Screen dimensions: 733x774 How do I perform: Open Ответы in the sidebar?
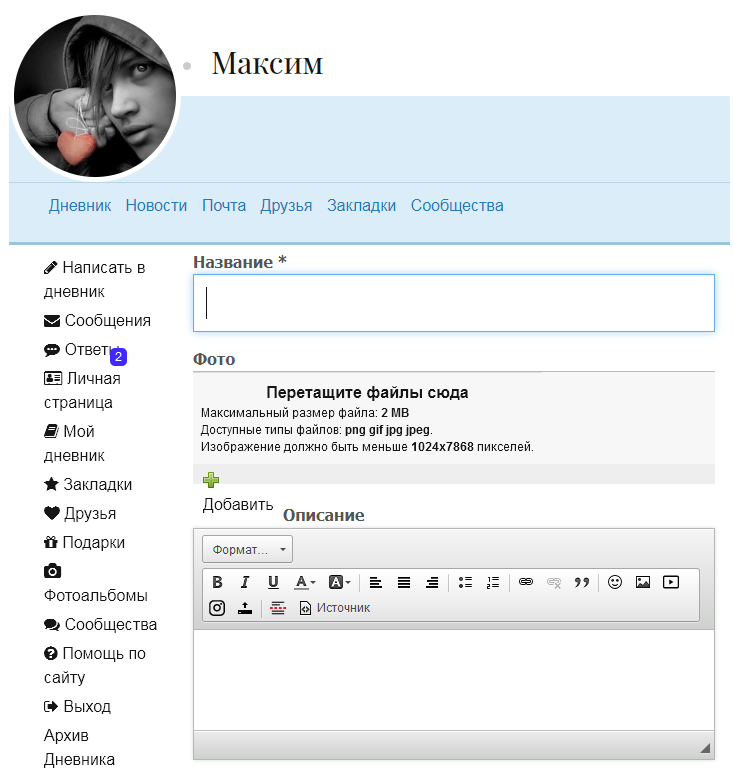(x=81, y=349)
